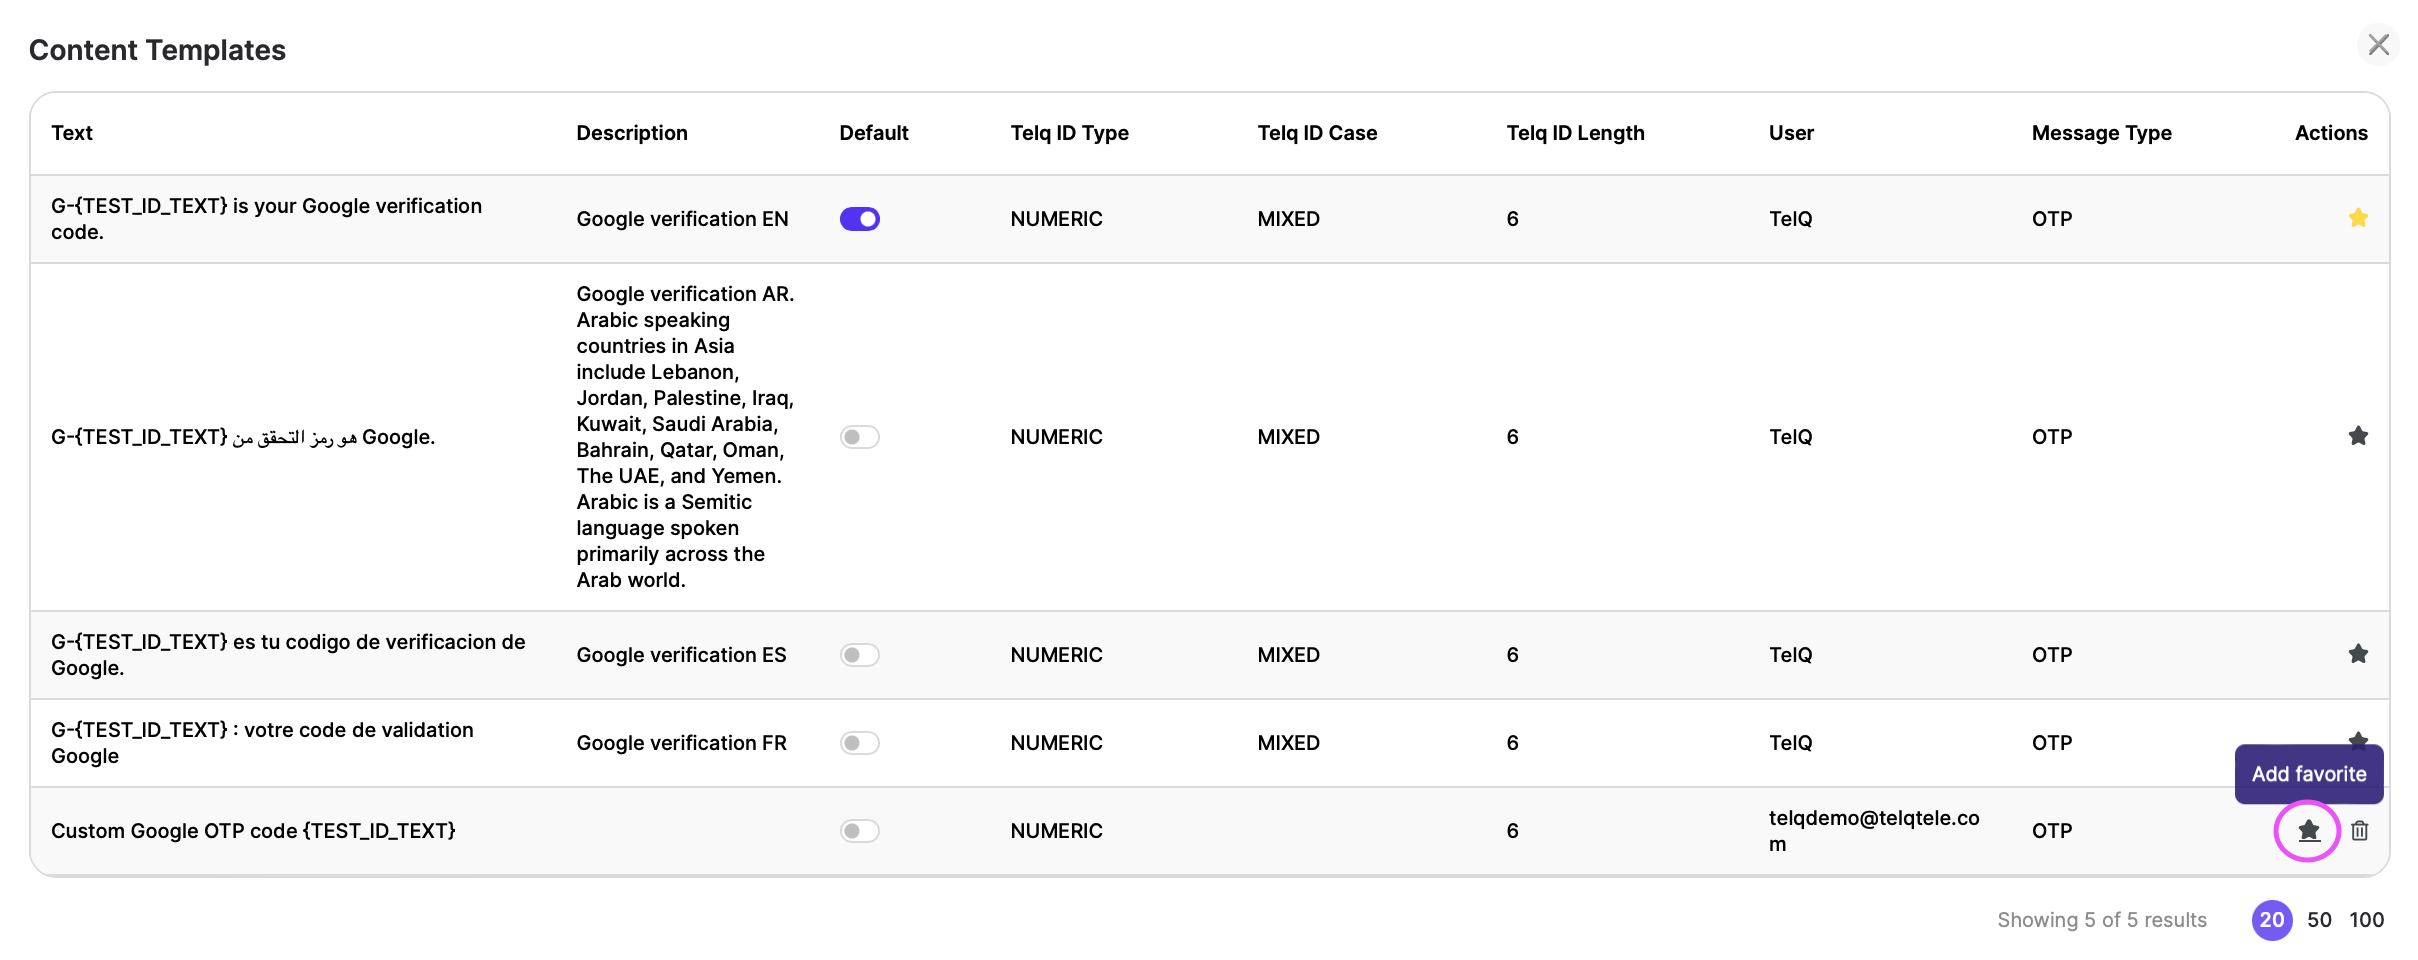Show 100 results per page
This screenshot has height=960, width=2418.
[2366, 920]
